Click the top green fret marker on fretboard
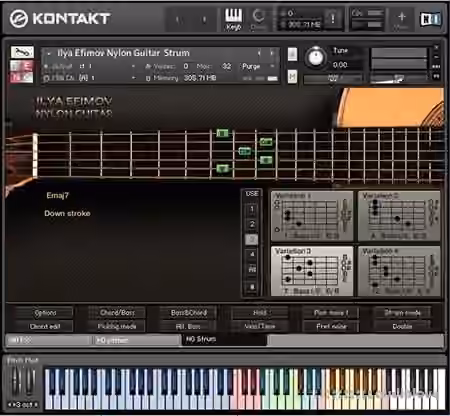Image resolution: width=450 pixels, height=416 pixels. tap(222, 133)
